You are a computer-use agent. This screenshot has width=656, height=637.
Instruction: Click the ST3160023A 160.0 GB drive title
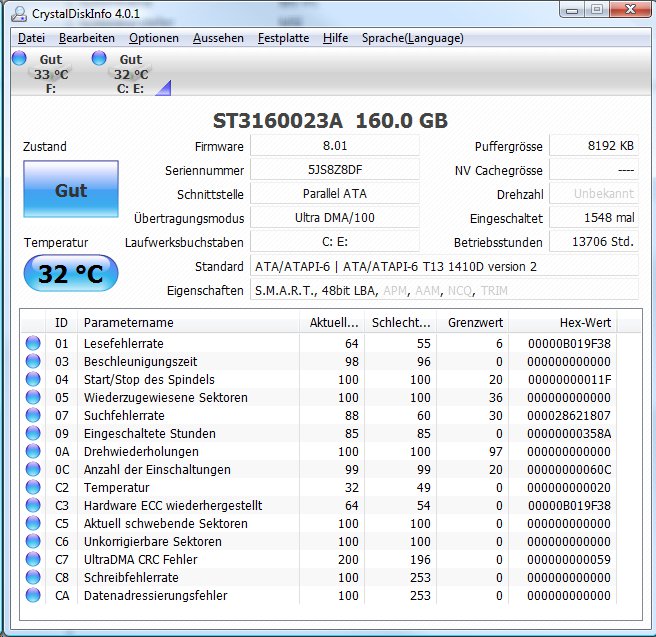[330, 120]
